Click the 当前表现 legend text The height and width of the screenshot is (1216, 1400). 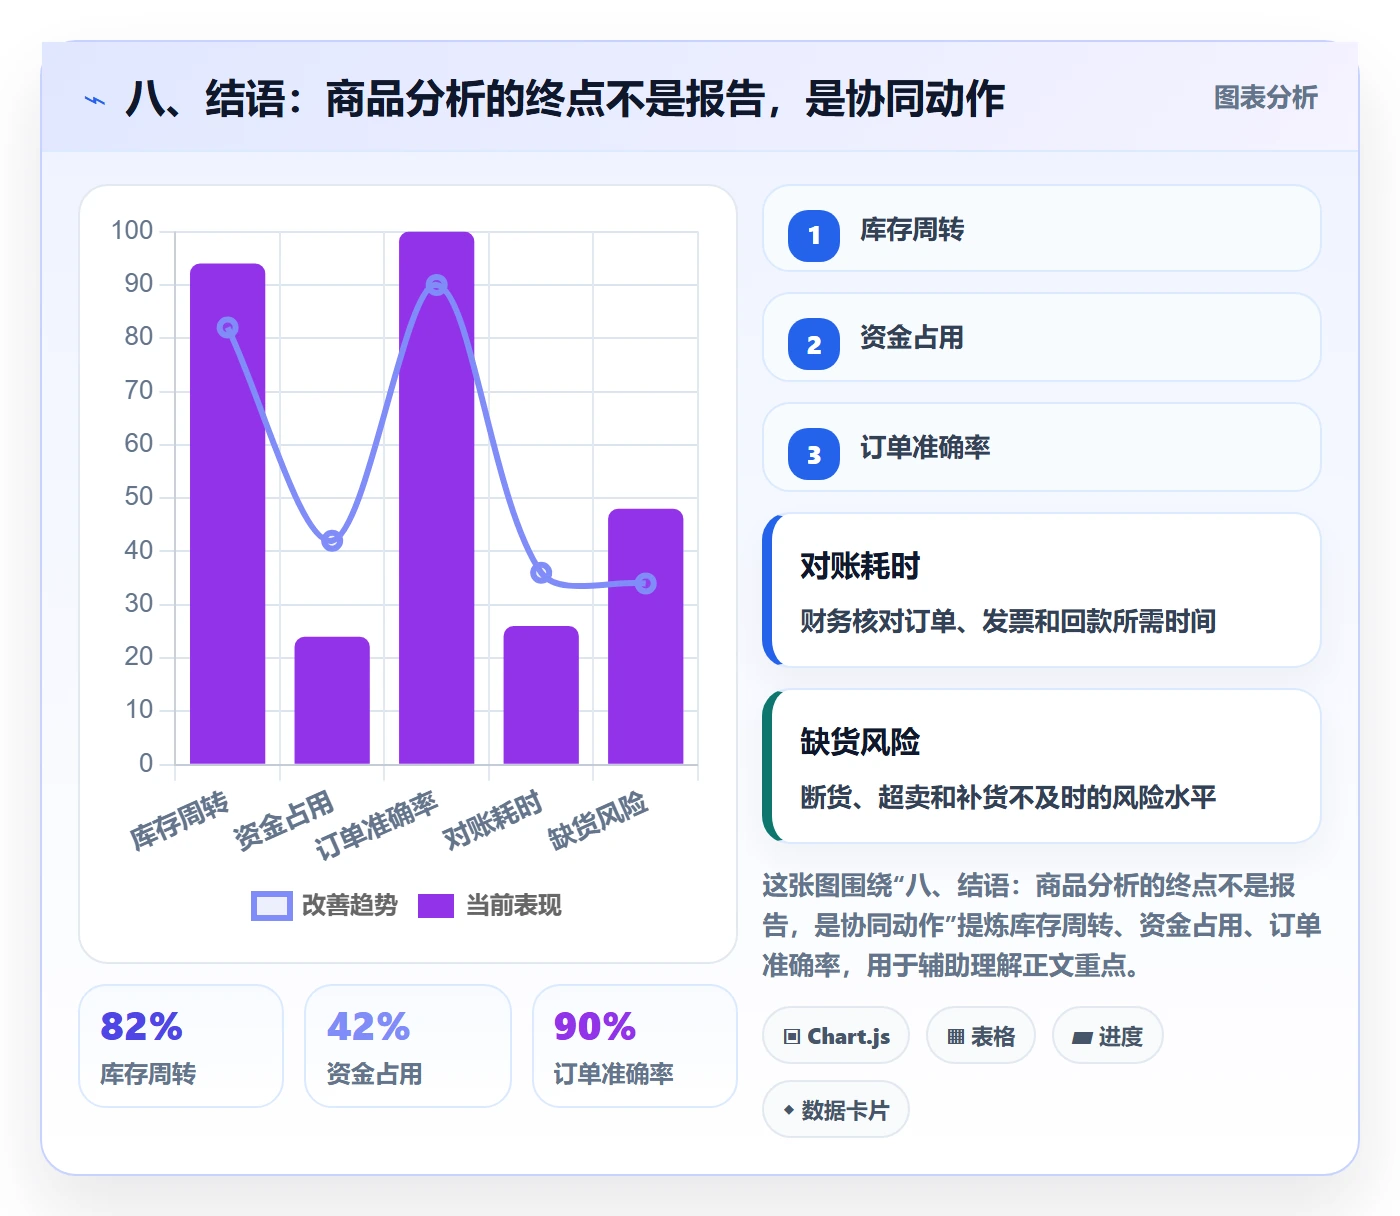pyautogui.click(x=514, y=905)
